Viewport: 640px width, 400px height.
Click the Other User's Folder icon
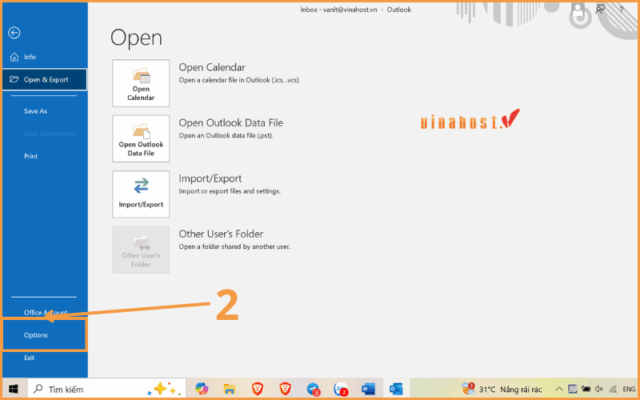141,249
